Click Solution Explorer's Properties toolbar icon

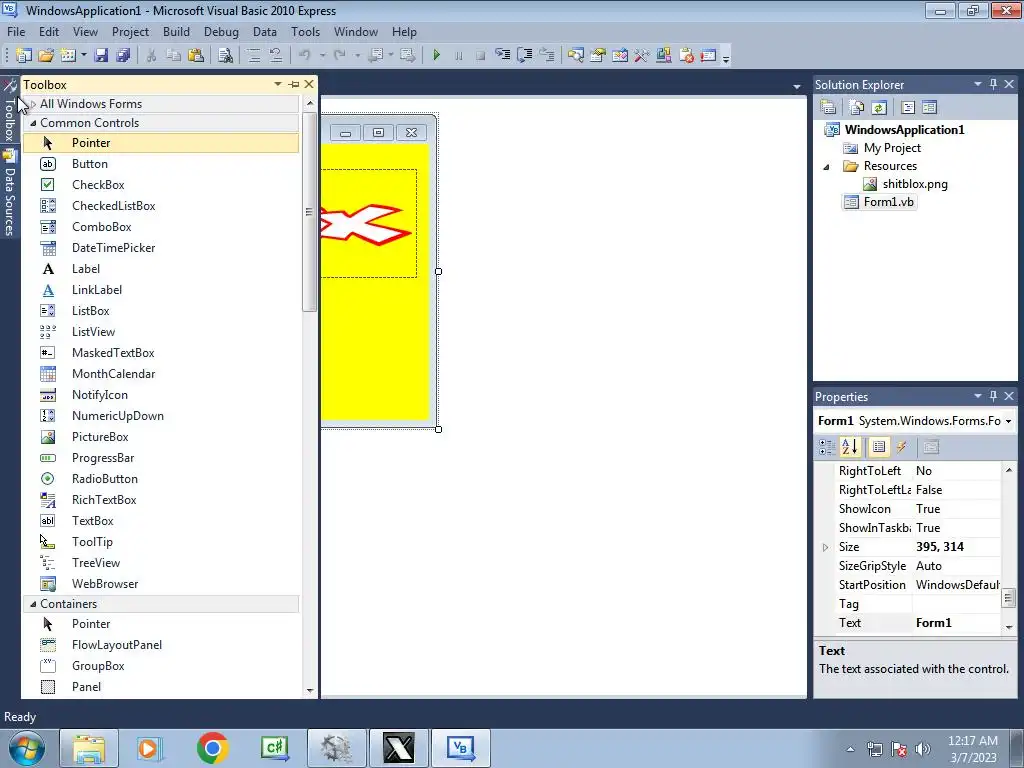pos(828,107)
